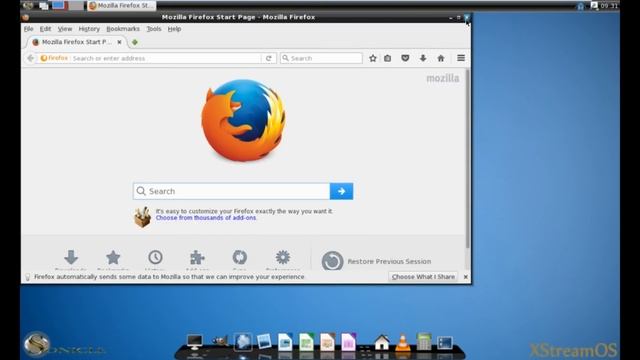Click Restore Previous Session
640x360 pixels.
click(376, 261)
